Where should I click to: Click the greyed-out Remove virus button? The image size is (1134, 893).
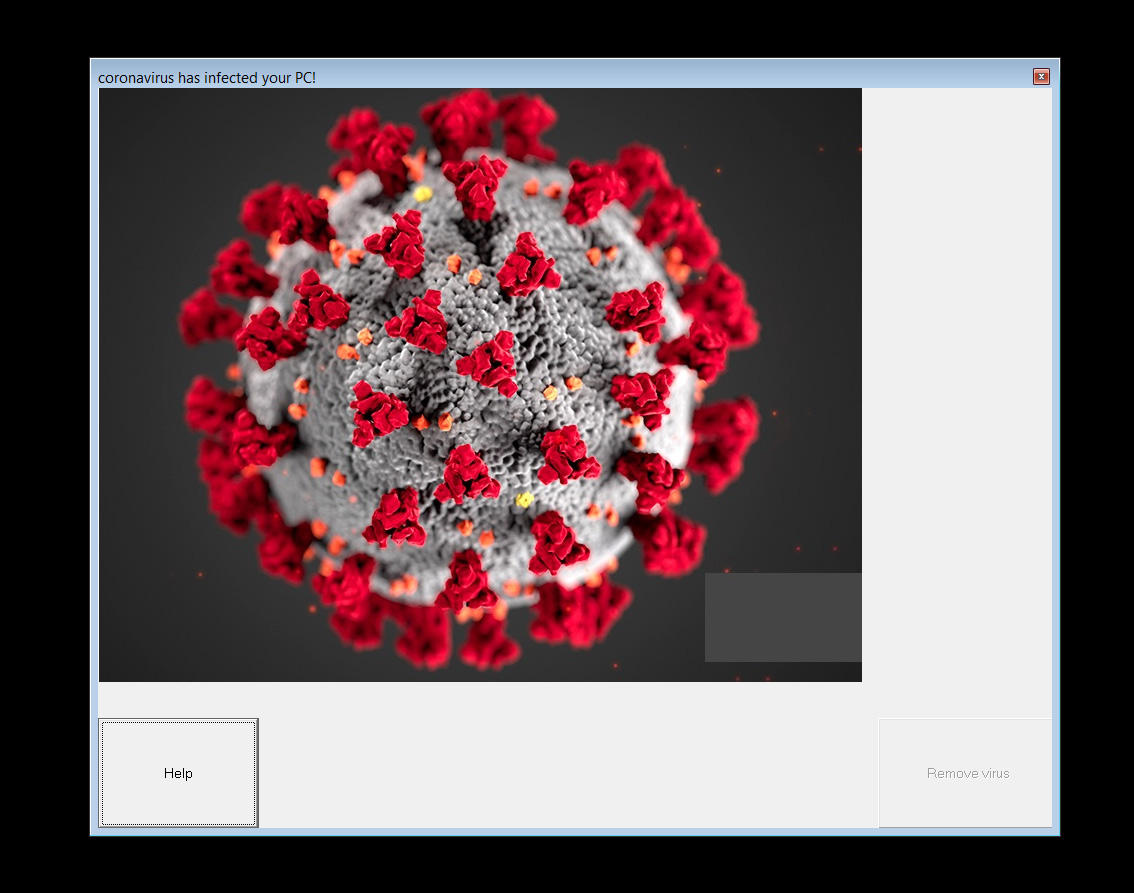click(x=965, y=773)
